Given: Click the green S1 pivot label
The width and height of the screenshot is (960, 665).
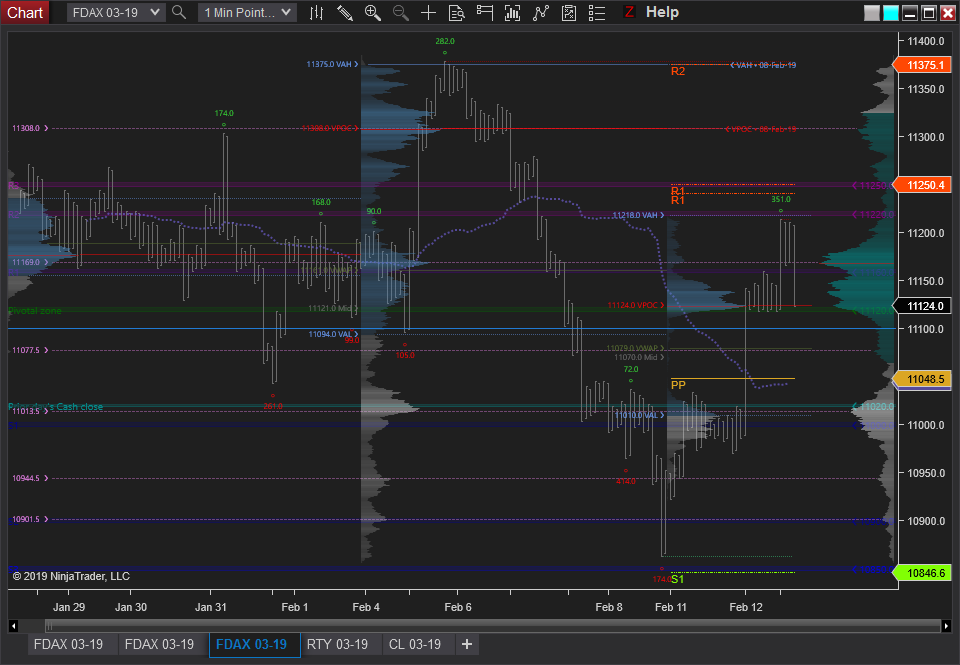Looking at the screenshot, I should 677,579.
